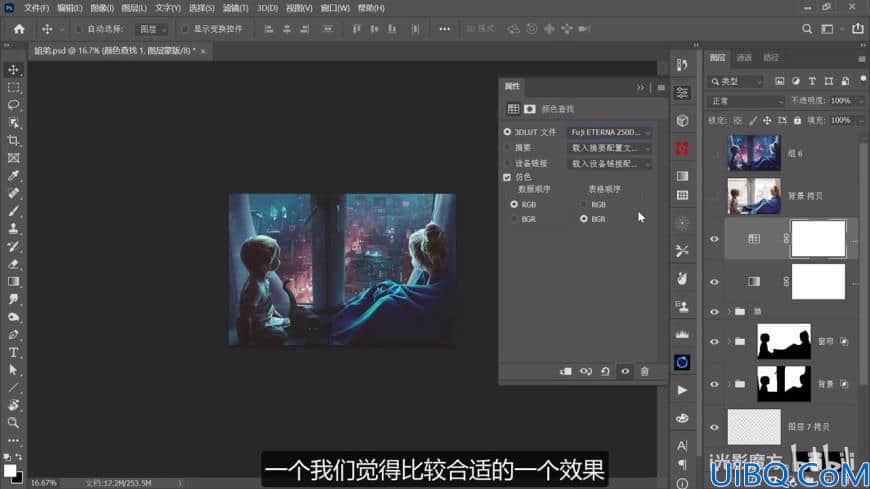Open the Search magnifier in options bar

pos(807,29)
